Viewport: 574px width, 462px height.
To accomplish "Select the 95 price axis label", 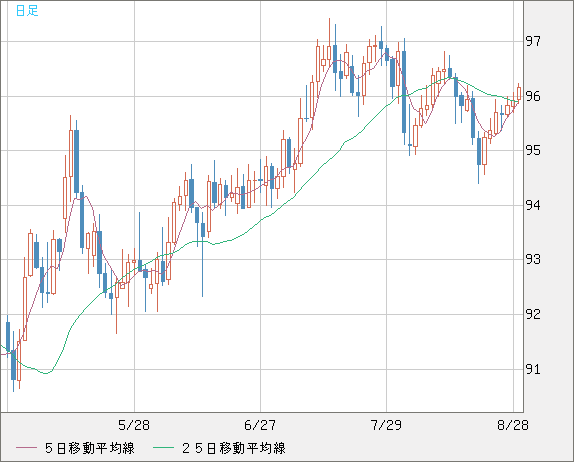I will click(533, 150).
